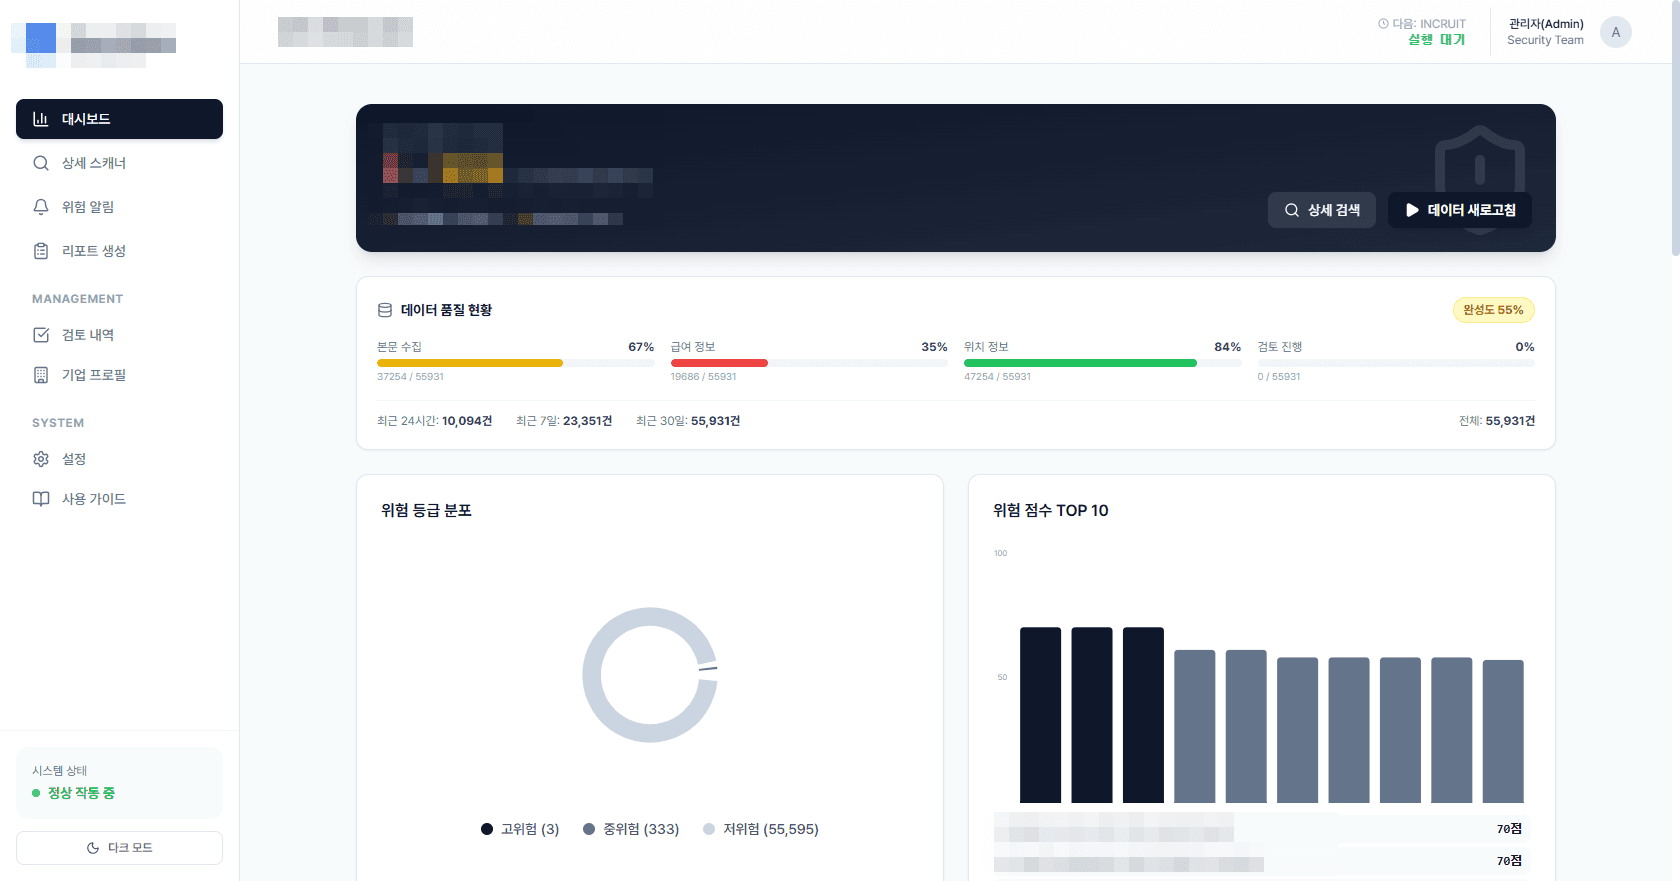Image resolution: width=1680 pixels, height=881 pixels.
Task: Click the dashboard bar chart icon
Action: point(41,119)
